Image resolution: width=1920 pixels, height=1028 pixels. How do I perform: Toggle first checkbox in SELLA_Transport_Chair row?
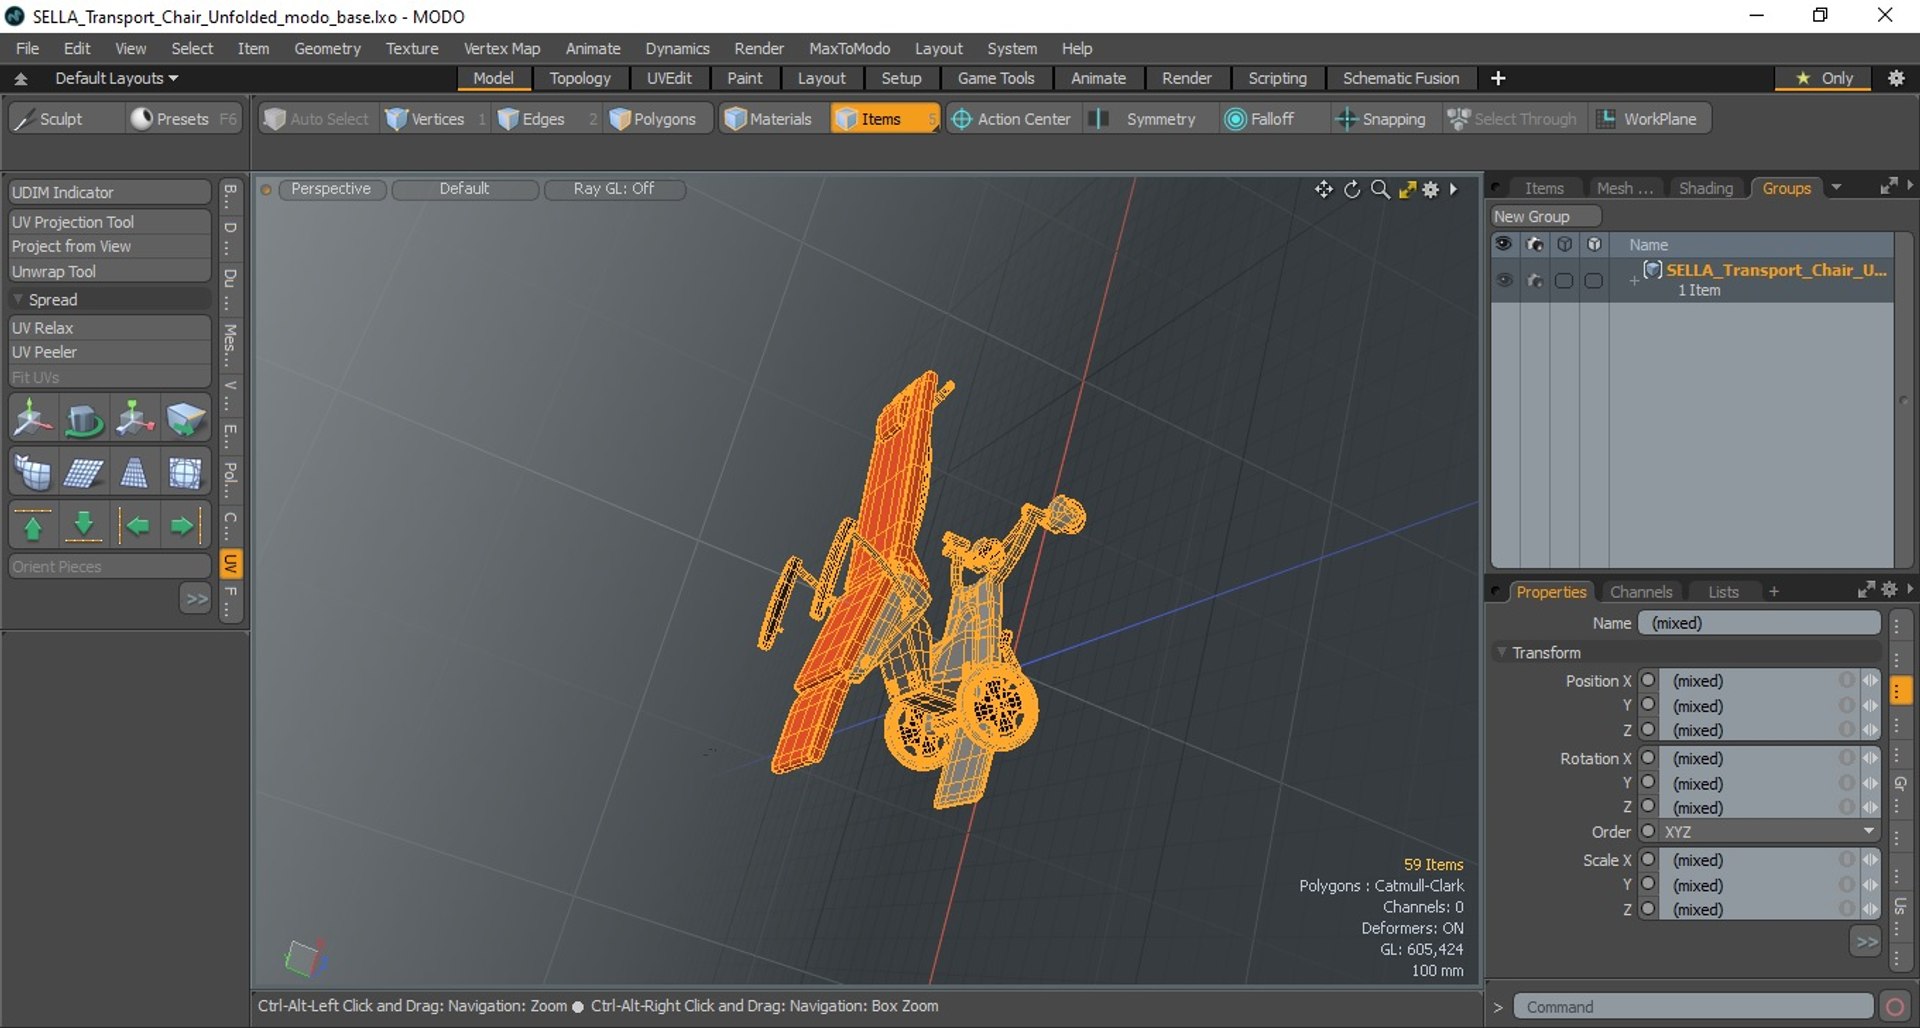[1564, 281]
